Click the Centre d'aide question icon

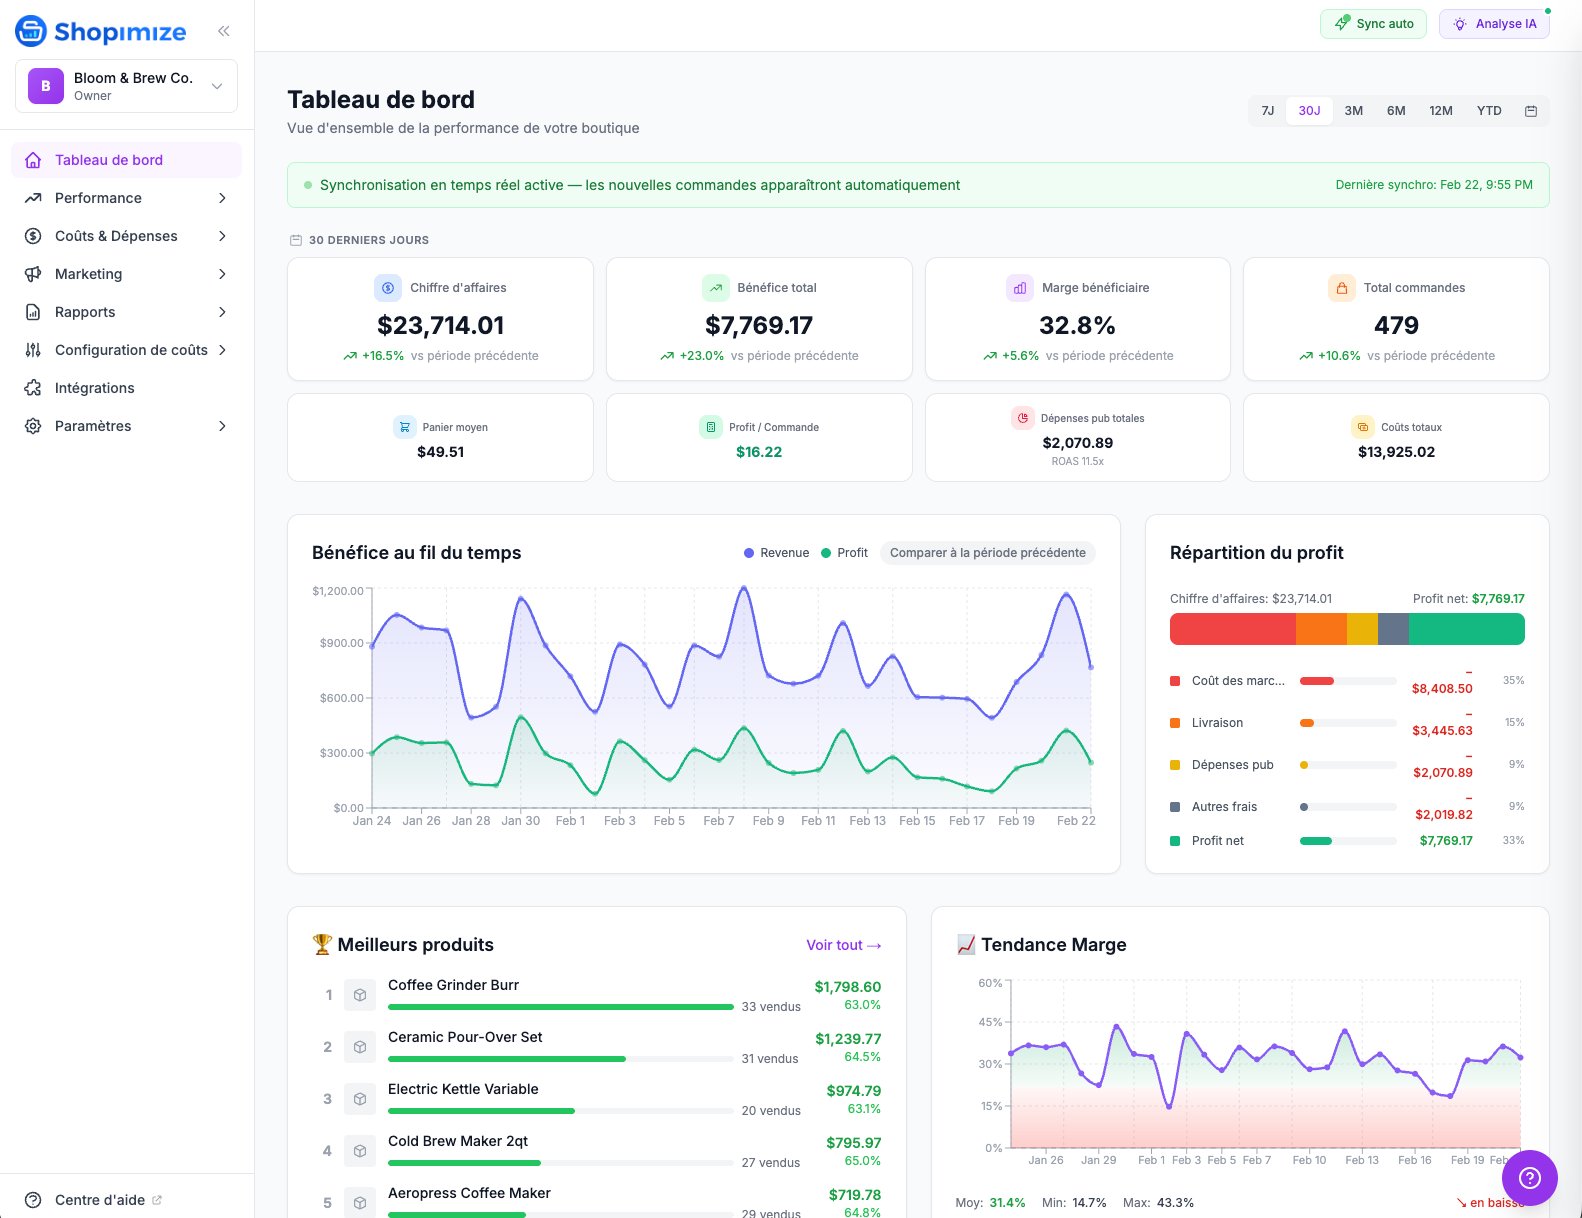click(x=33, y=1200)
